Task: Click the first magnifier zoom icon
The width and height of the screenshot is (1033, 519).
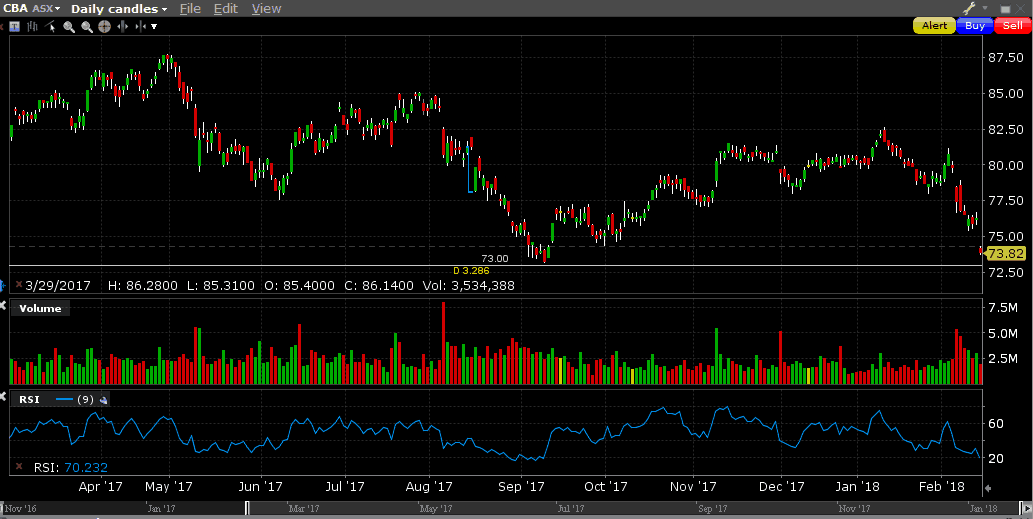Action: click(69, 27)
